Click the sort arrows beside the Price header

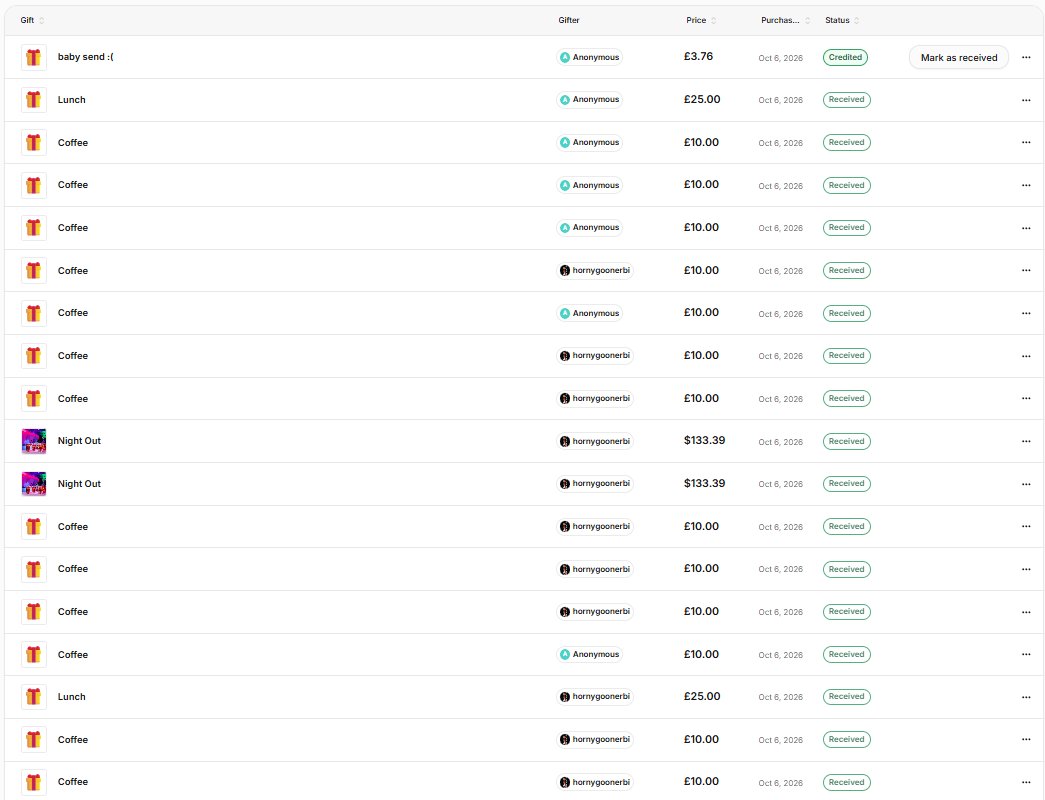click(714, 21)
